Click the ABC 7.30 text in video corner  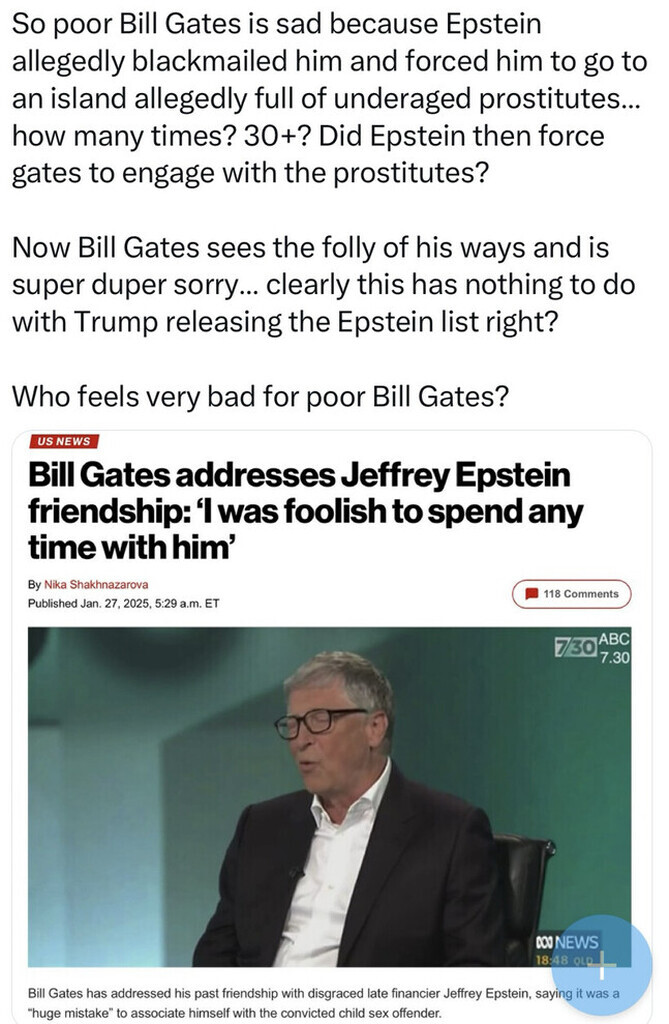coord(614,648)
